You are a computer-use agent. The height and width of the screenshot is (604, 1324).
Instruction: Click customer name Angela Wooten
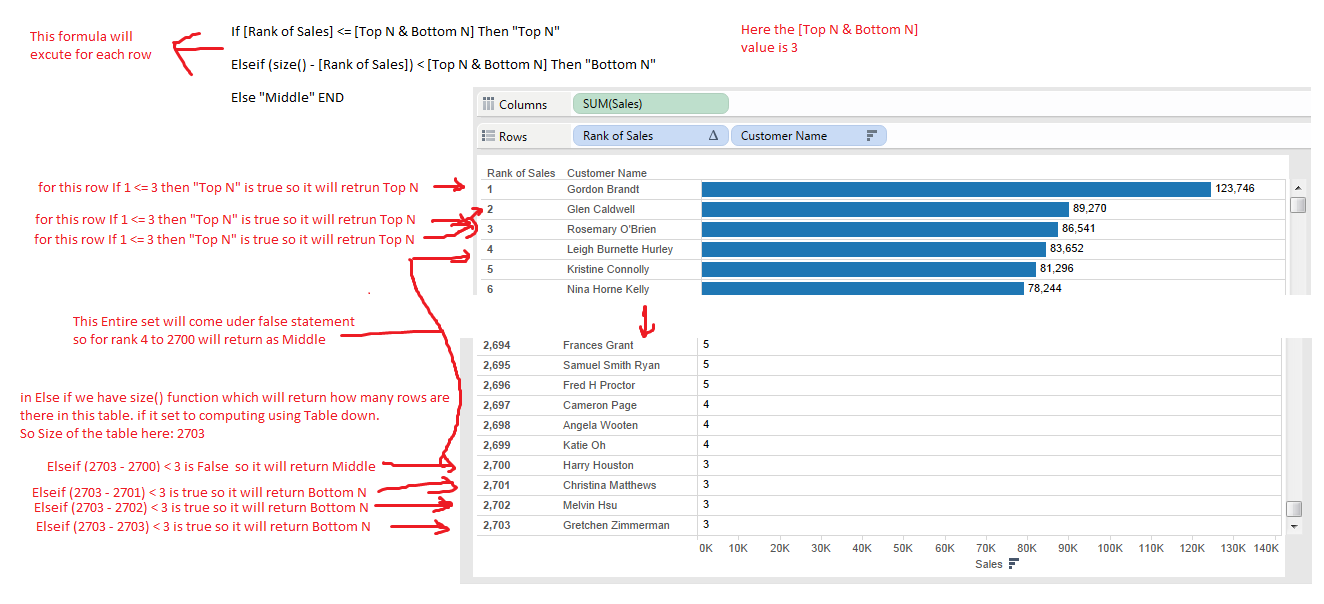(600, 425)
